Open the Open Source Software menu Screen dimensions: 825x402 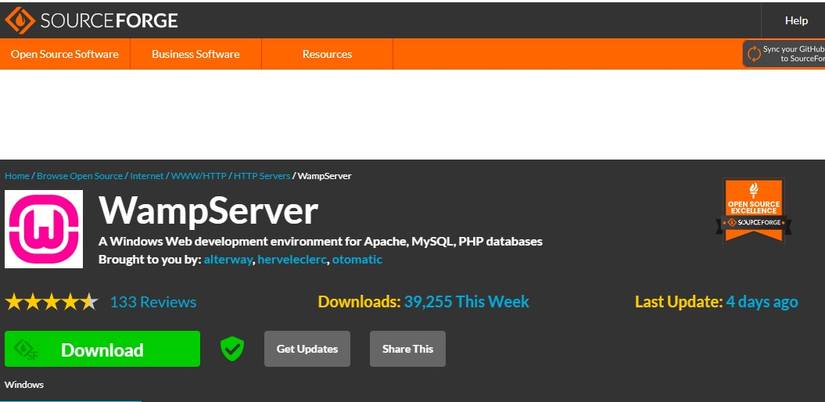[x=65, y=54]
